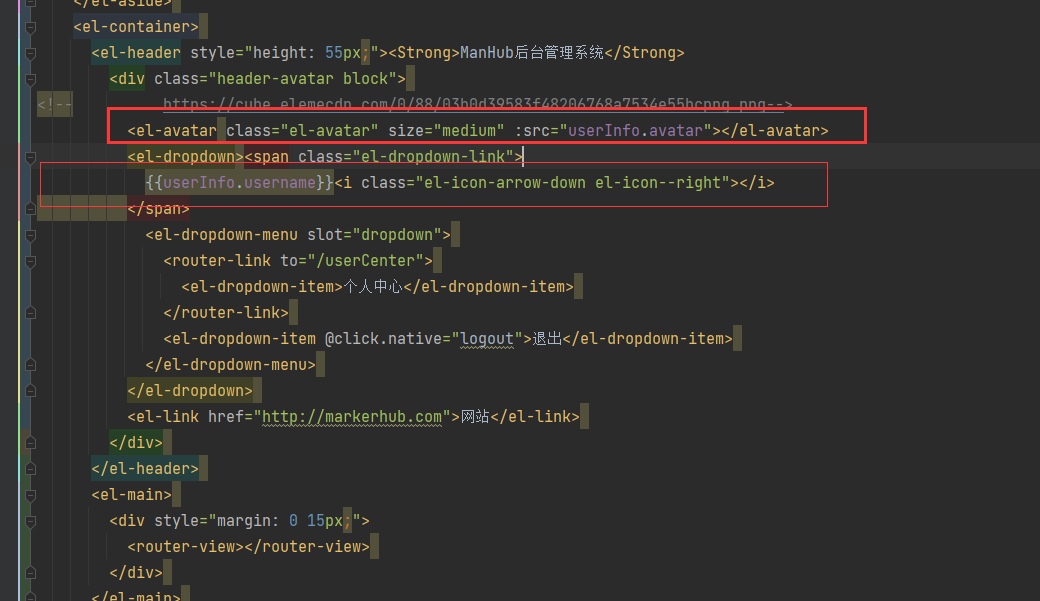Toggle fold marker at closing el-dropdown tag
The height and width of the screenshot is (601, 1040).
pyautogui.click(x=31, y=391)
